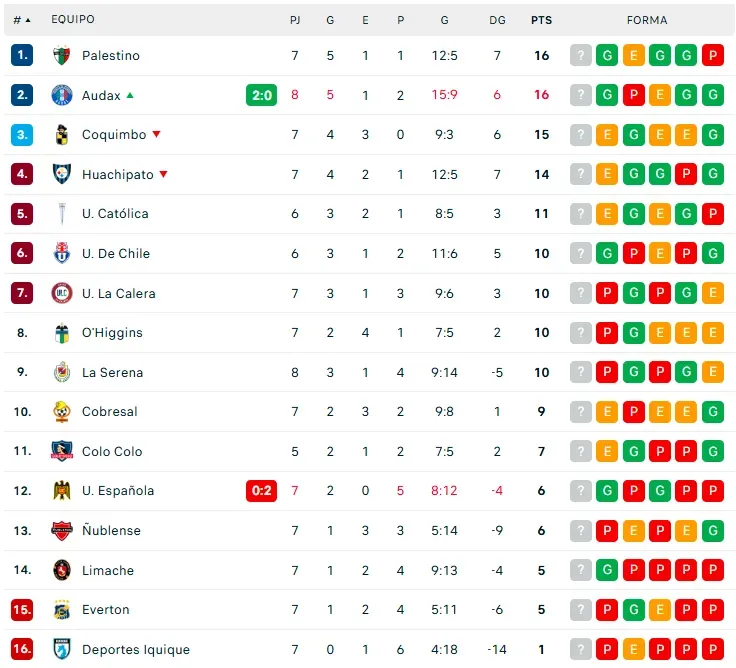This screenshot has width=736, height=668.
Task: Open the U. Católica team link
Action: coord(115,214)
